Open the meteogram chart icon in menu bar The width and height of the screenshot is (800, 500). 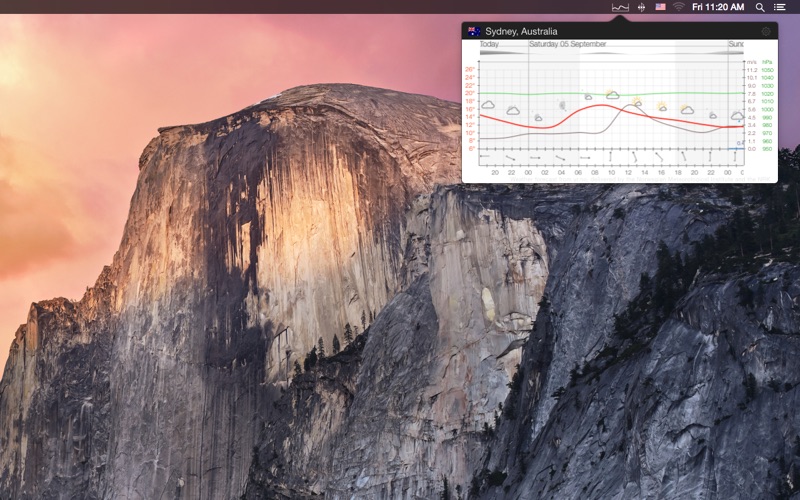click(x=620, y=7)
